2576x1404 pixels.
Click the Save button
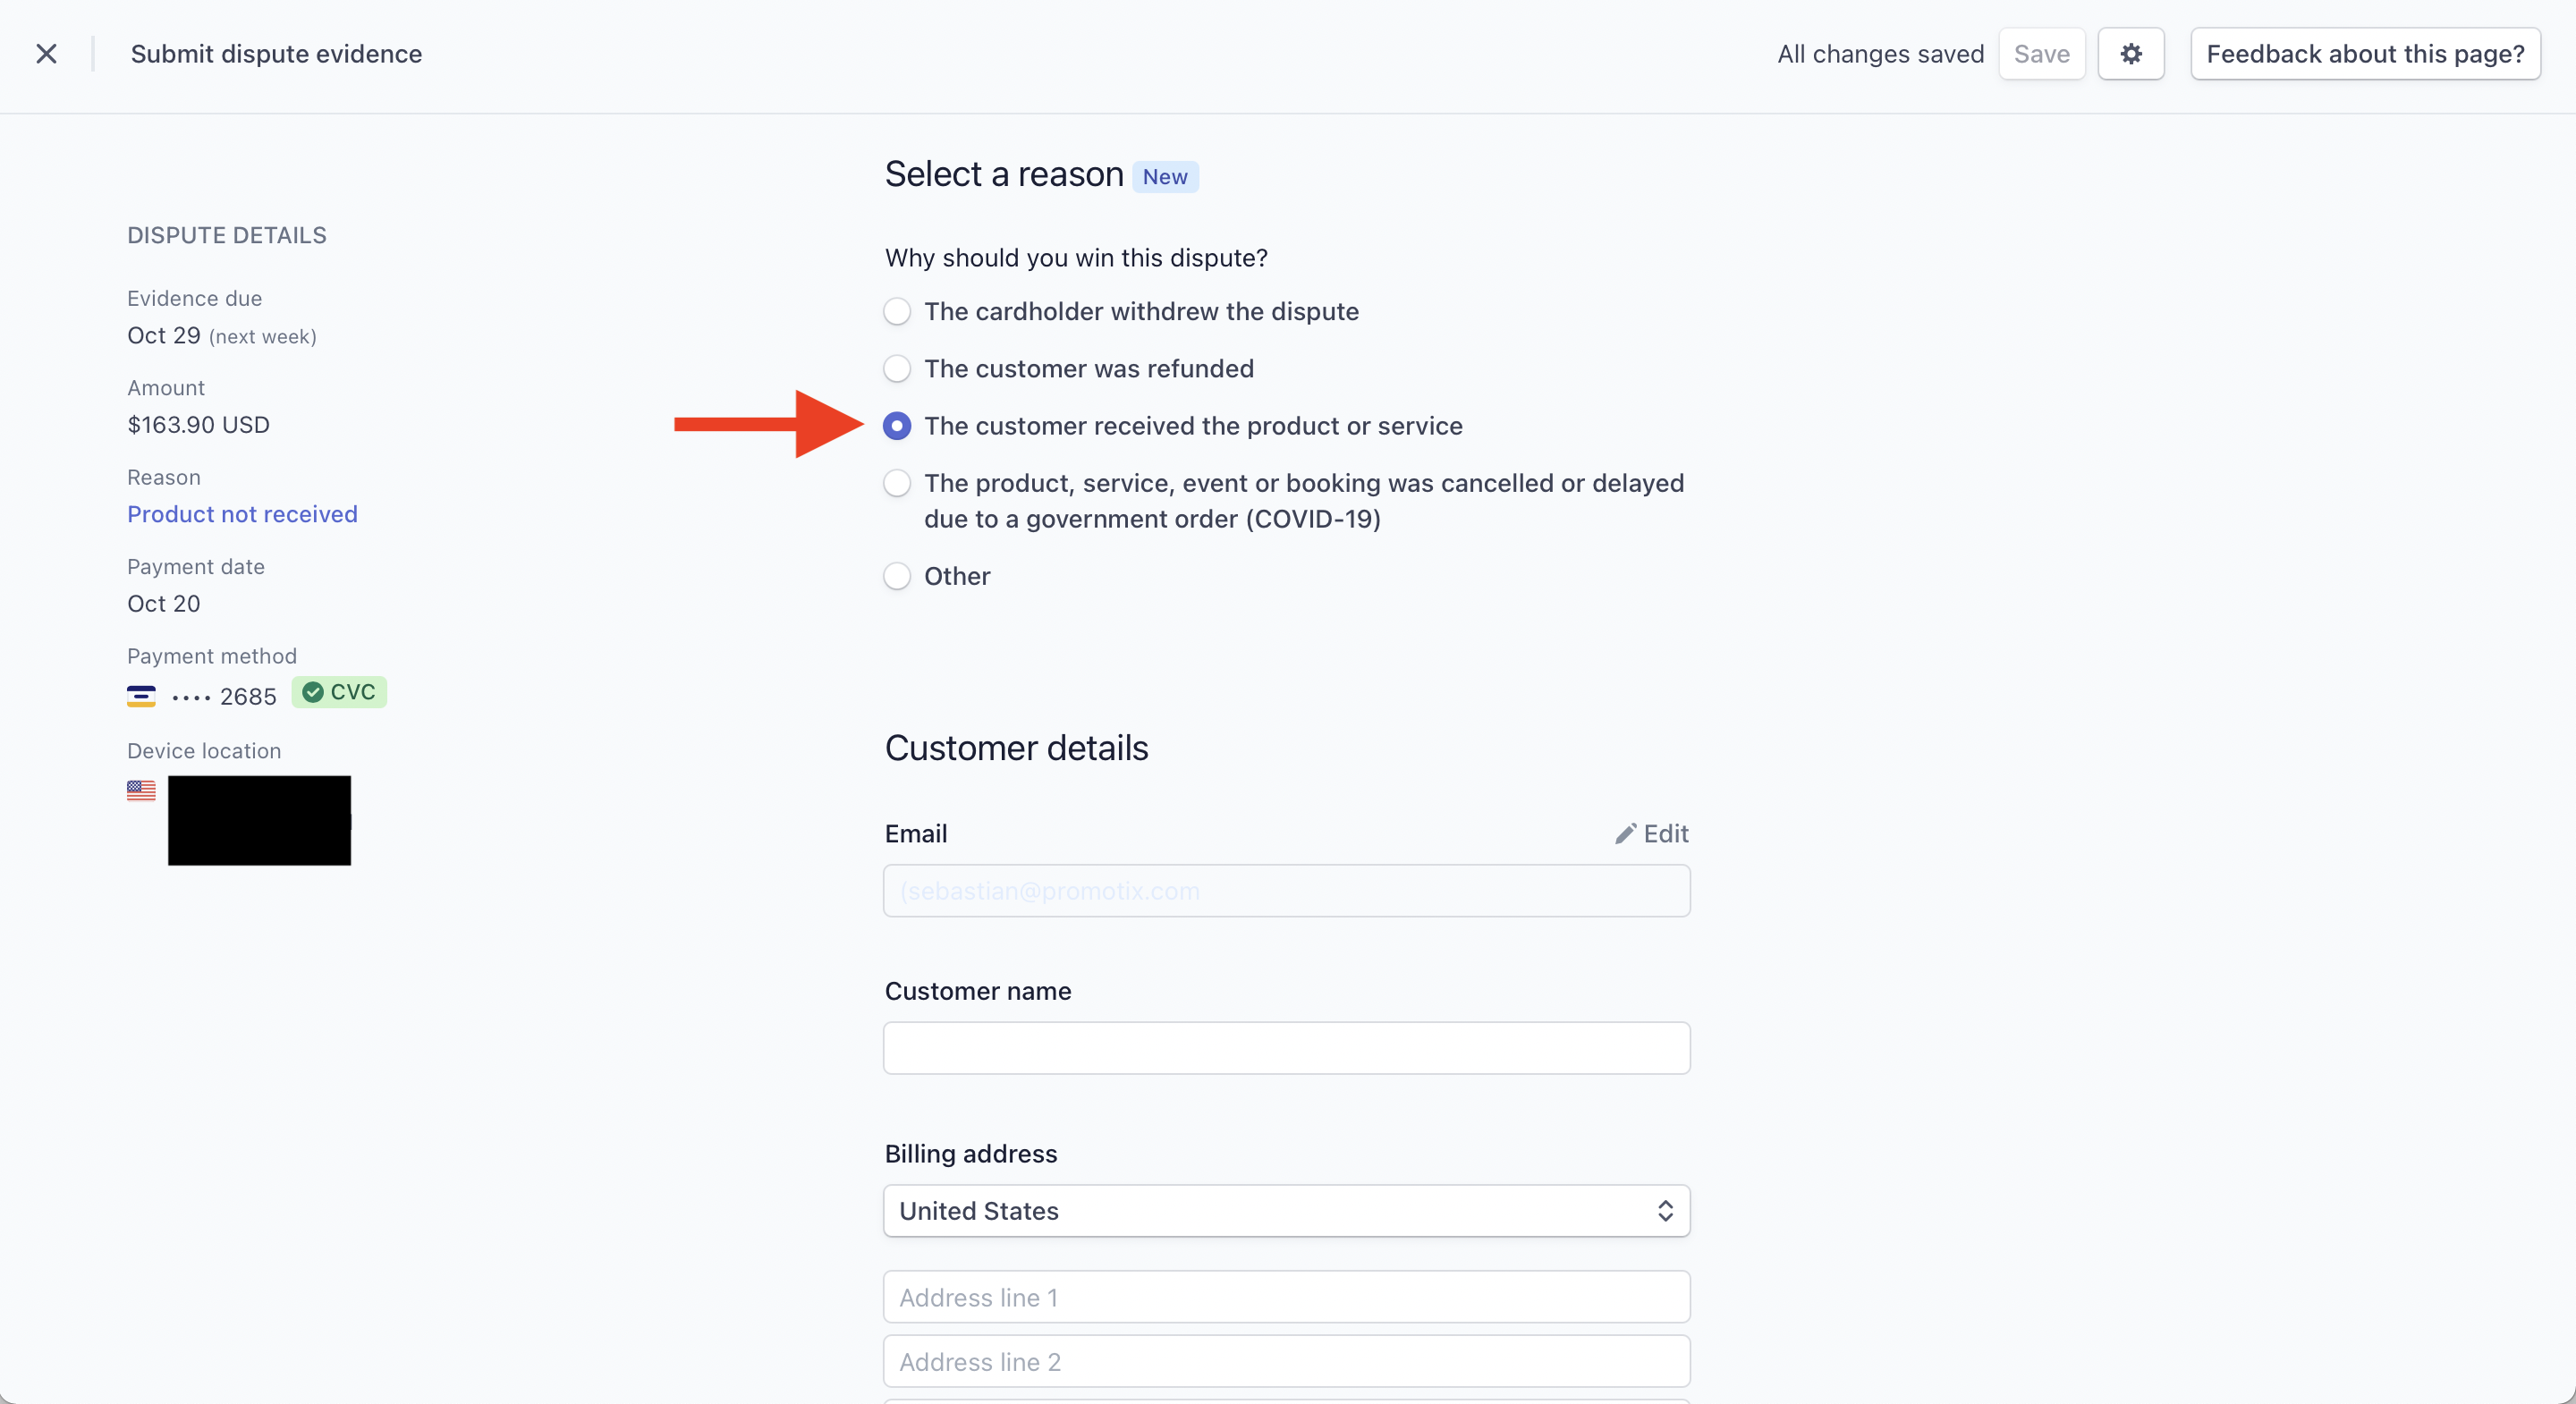click(x=2041, y=53)
